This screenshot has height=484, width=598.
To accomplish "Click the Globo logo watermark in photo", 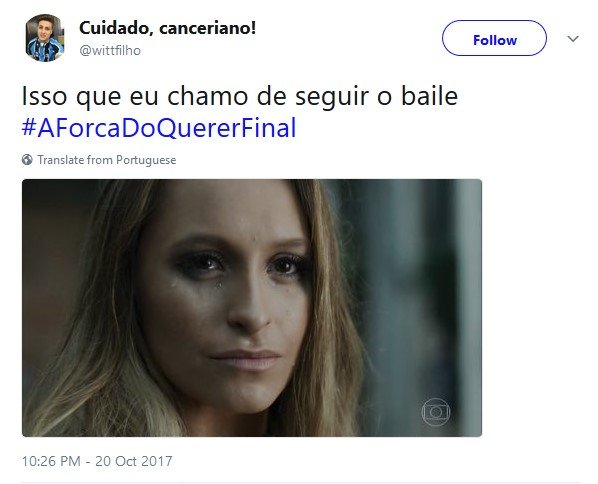I will (x=436, y=412).
